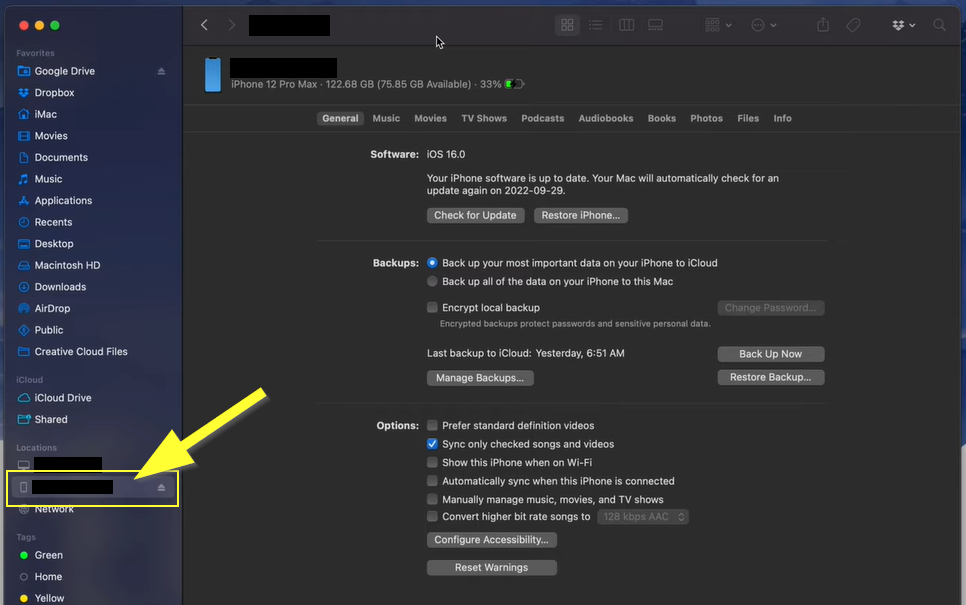Switch to list view

pyautogui.click(x=596, y=25)
